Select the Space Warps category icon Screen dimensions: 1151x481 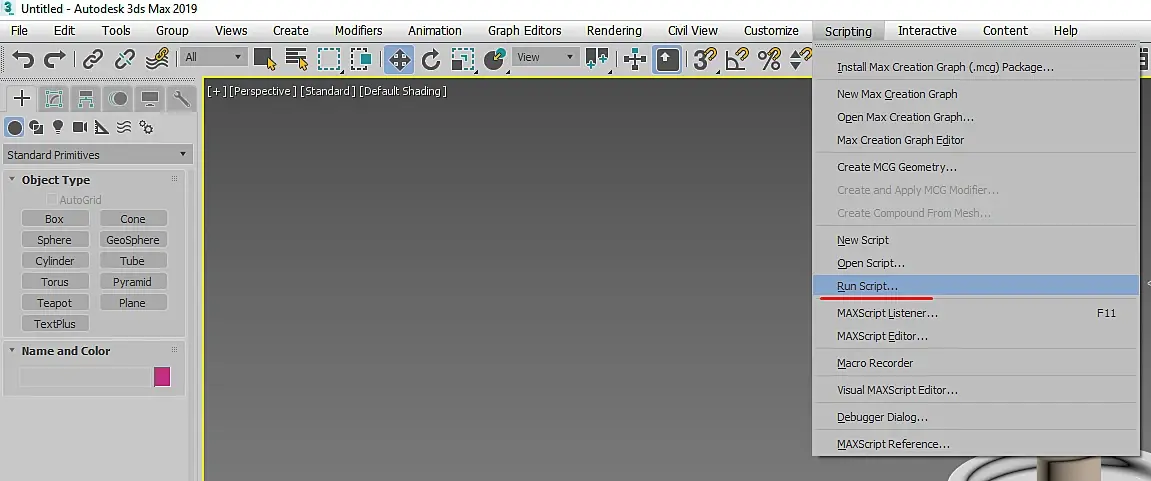point(124,128)
